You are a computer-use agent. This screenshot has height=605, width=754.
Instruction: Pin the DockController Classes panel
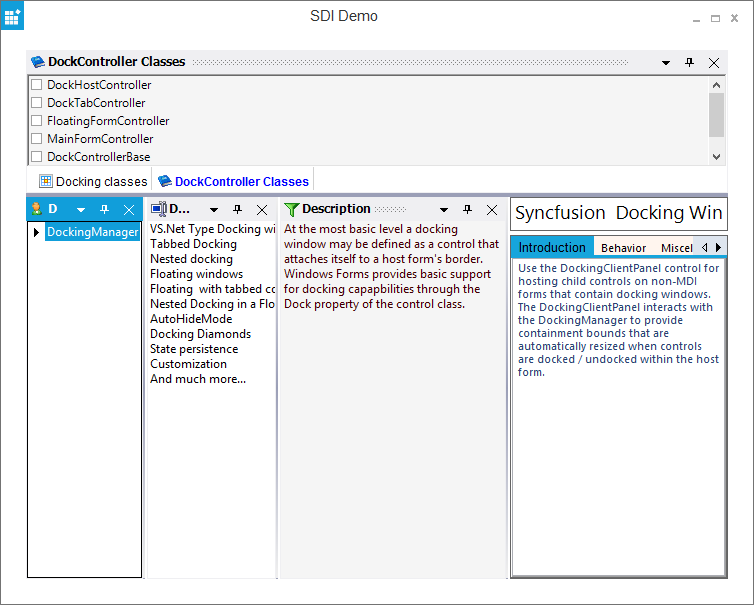689,62
